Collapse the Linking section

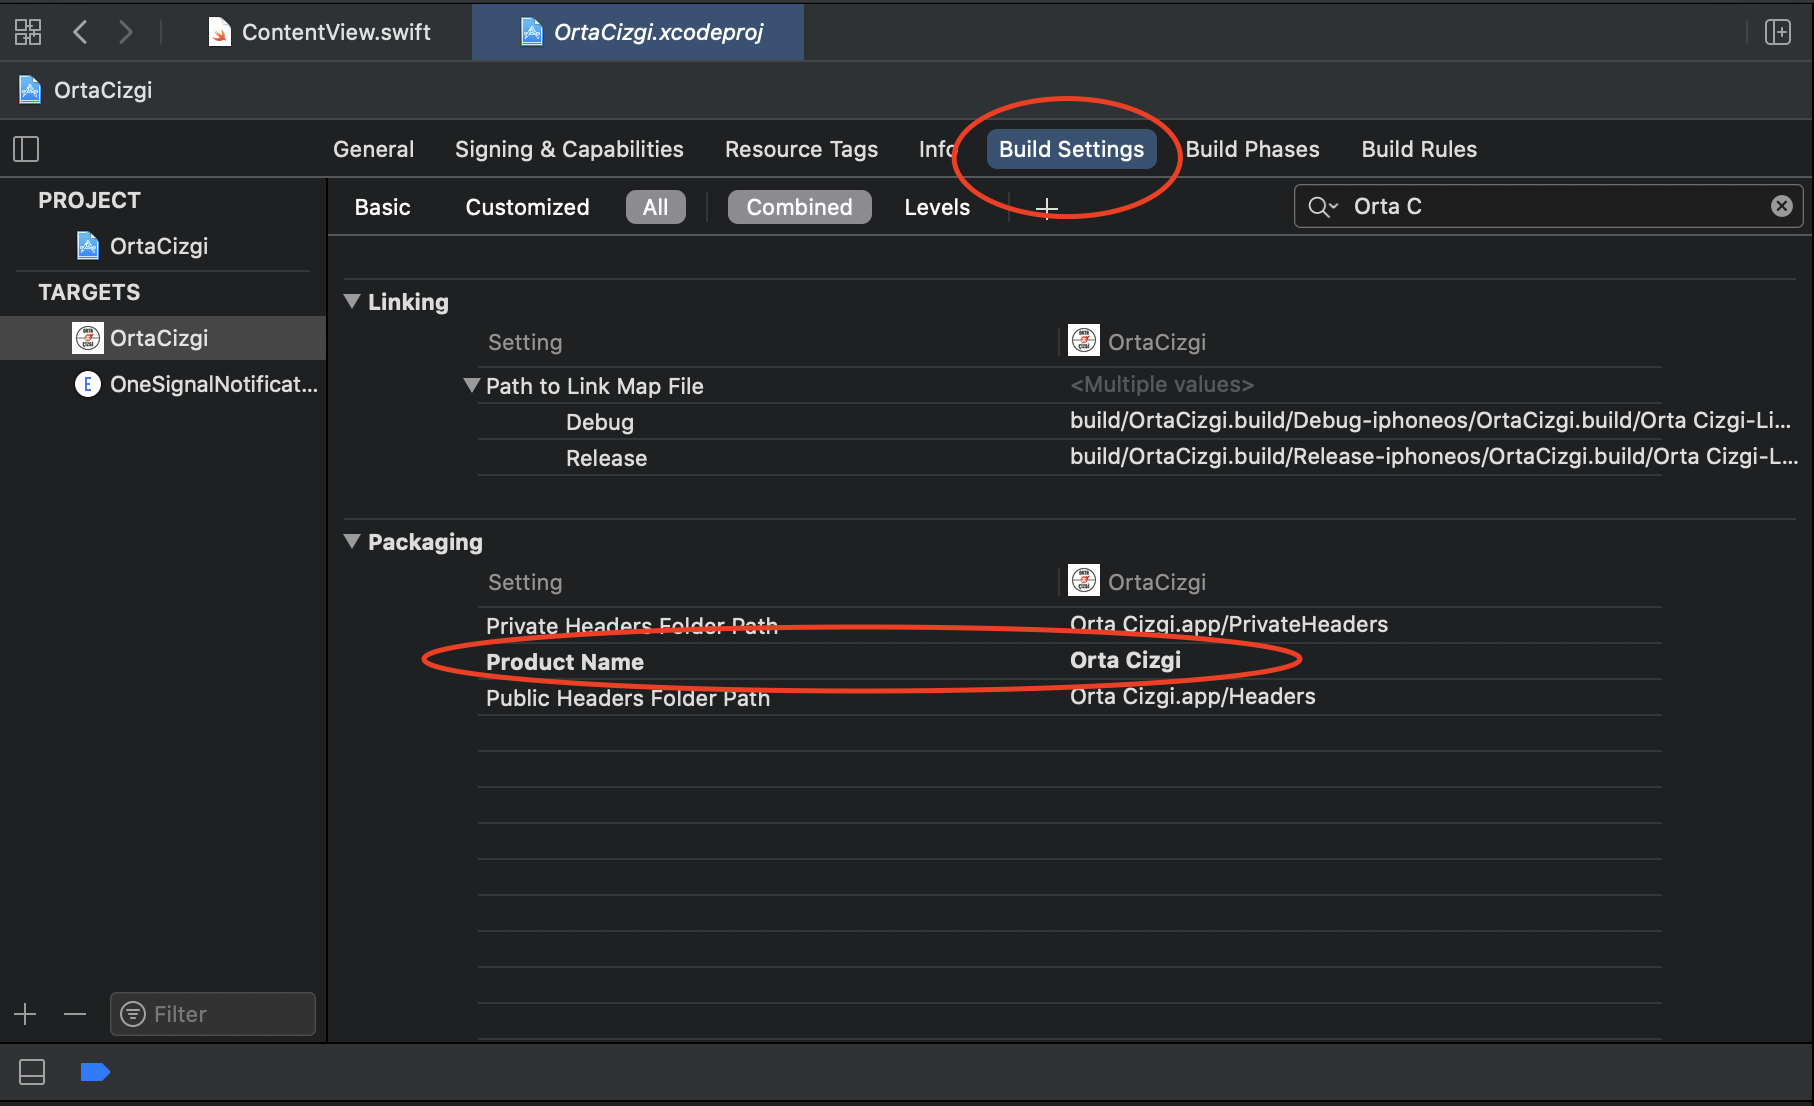(352, 301)
